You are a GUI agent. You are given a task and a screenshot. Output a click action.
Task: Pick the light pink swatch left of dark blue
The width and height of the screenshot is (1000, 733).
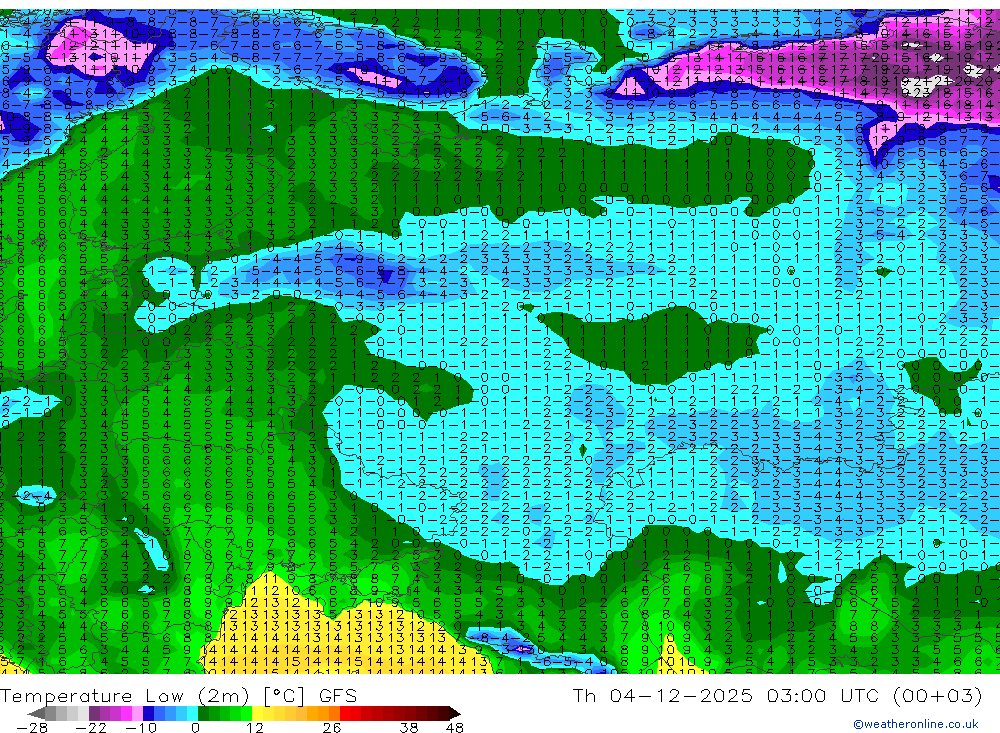137,714
